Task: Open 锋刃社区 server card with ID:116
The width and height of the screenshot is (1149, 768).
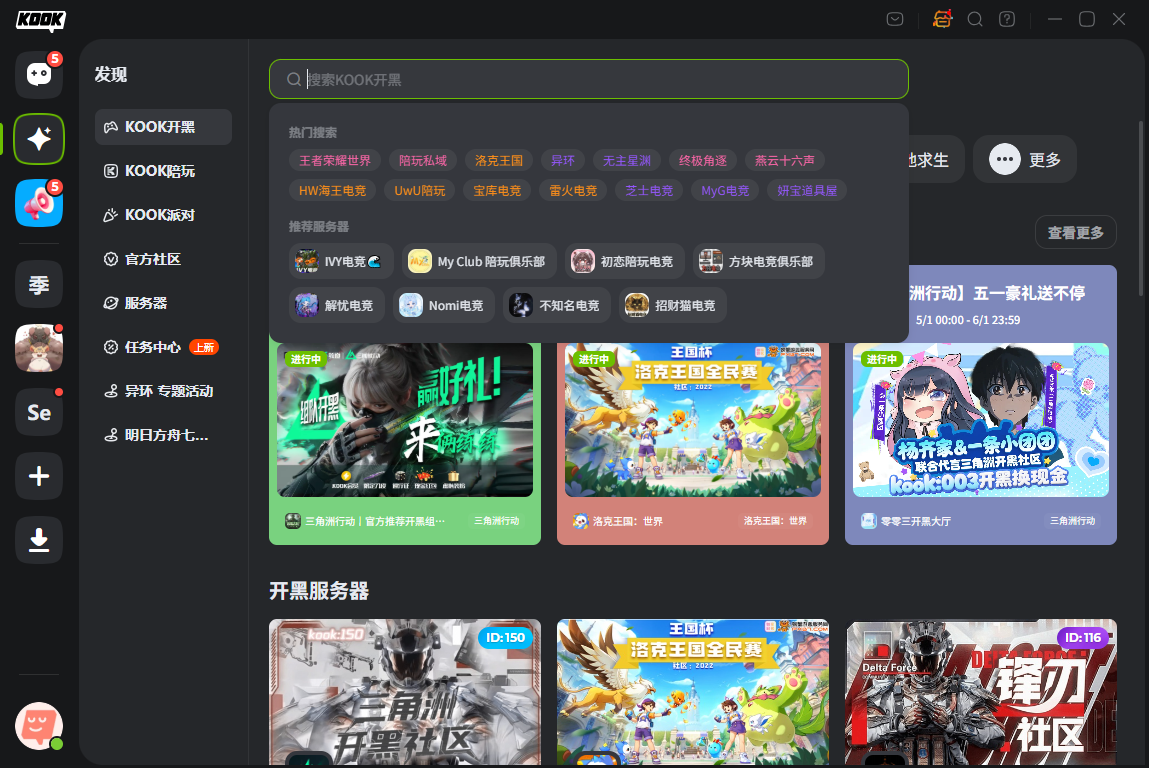Action: coord(981,693)
